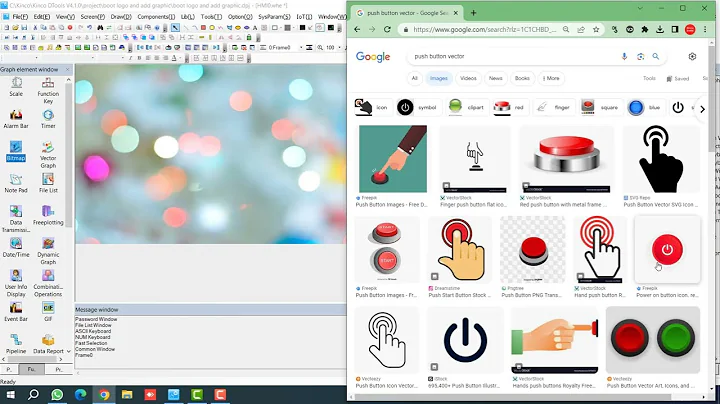
Task: Pick the Dynamic Graph element
Action: (x=48, y=251)
